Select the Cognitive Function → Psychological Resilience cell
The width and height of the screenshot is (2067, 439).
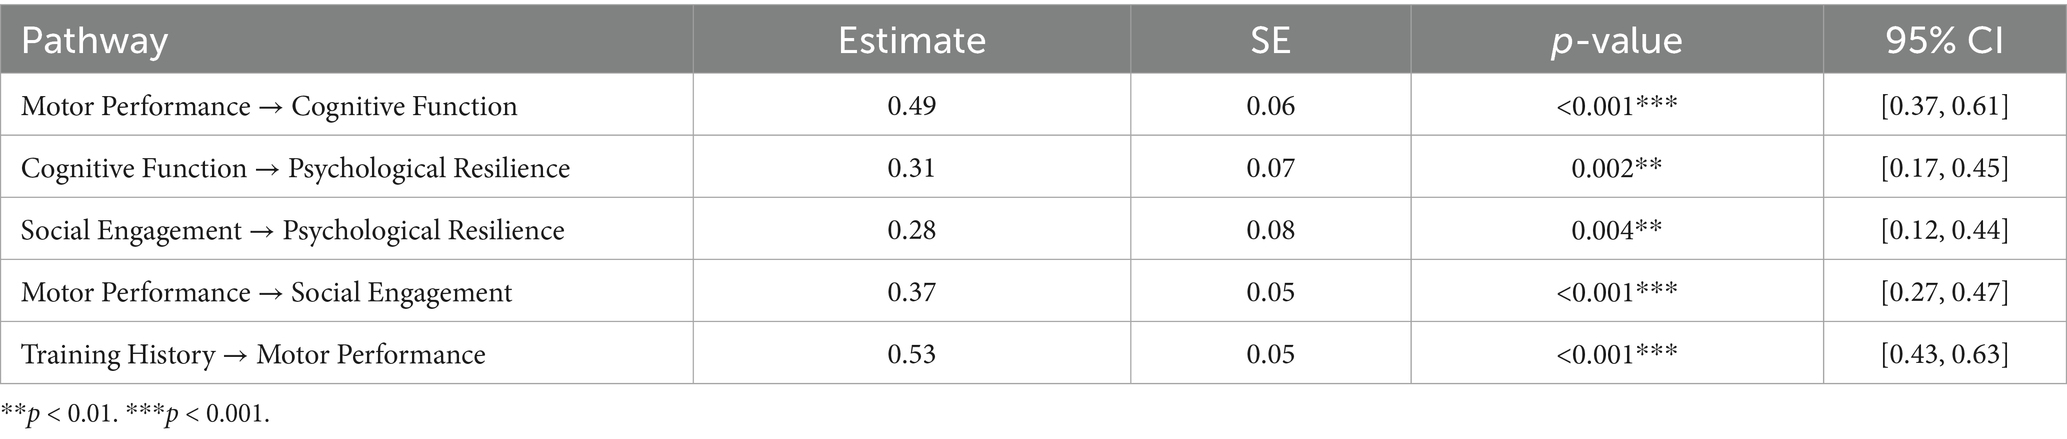(x=295, y=168)
